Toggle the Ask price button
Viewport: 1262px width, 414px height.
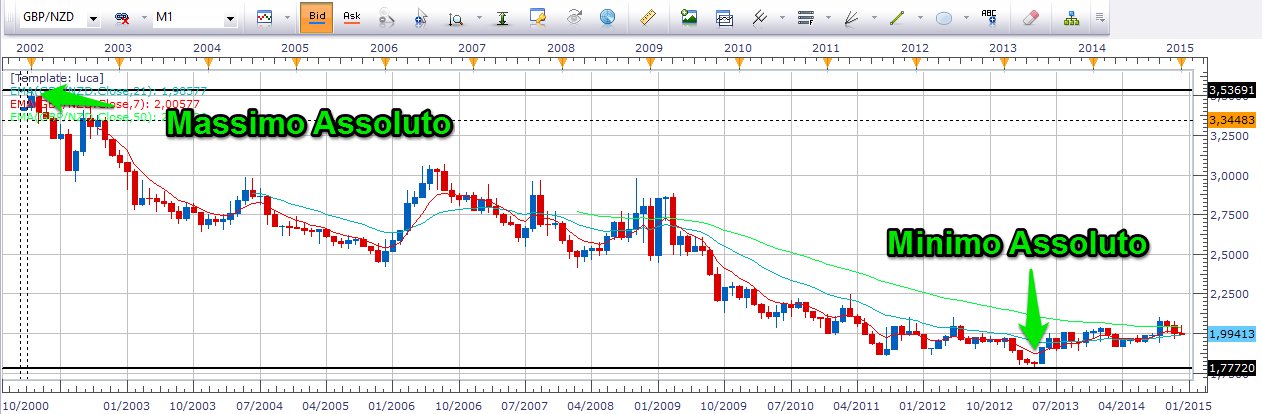tap(352, 17)
